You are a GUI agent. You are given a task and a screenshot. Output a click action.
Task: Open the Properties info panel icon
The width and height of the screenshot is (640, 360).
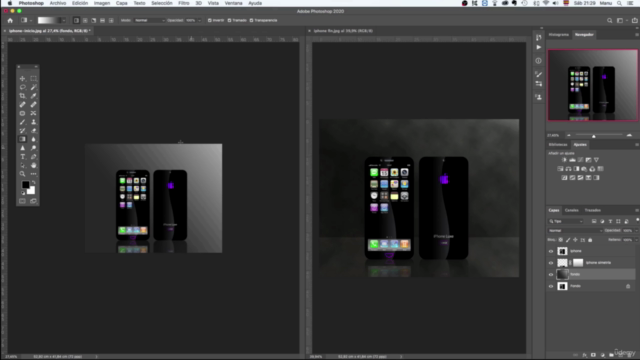(x=539, y=61)
